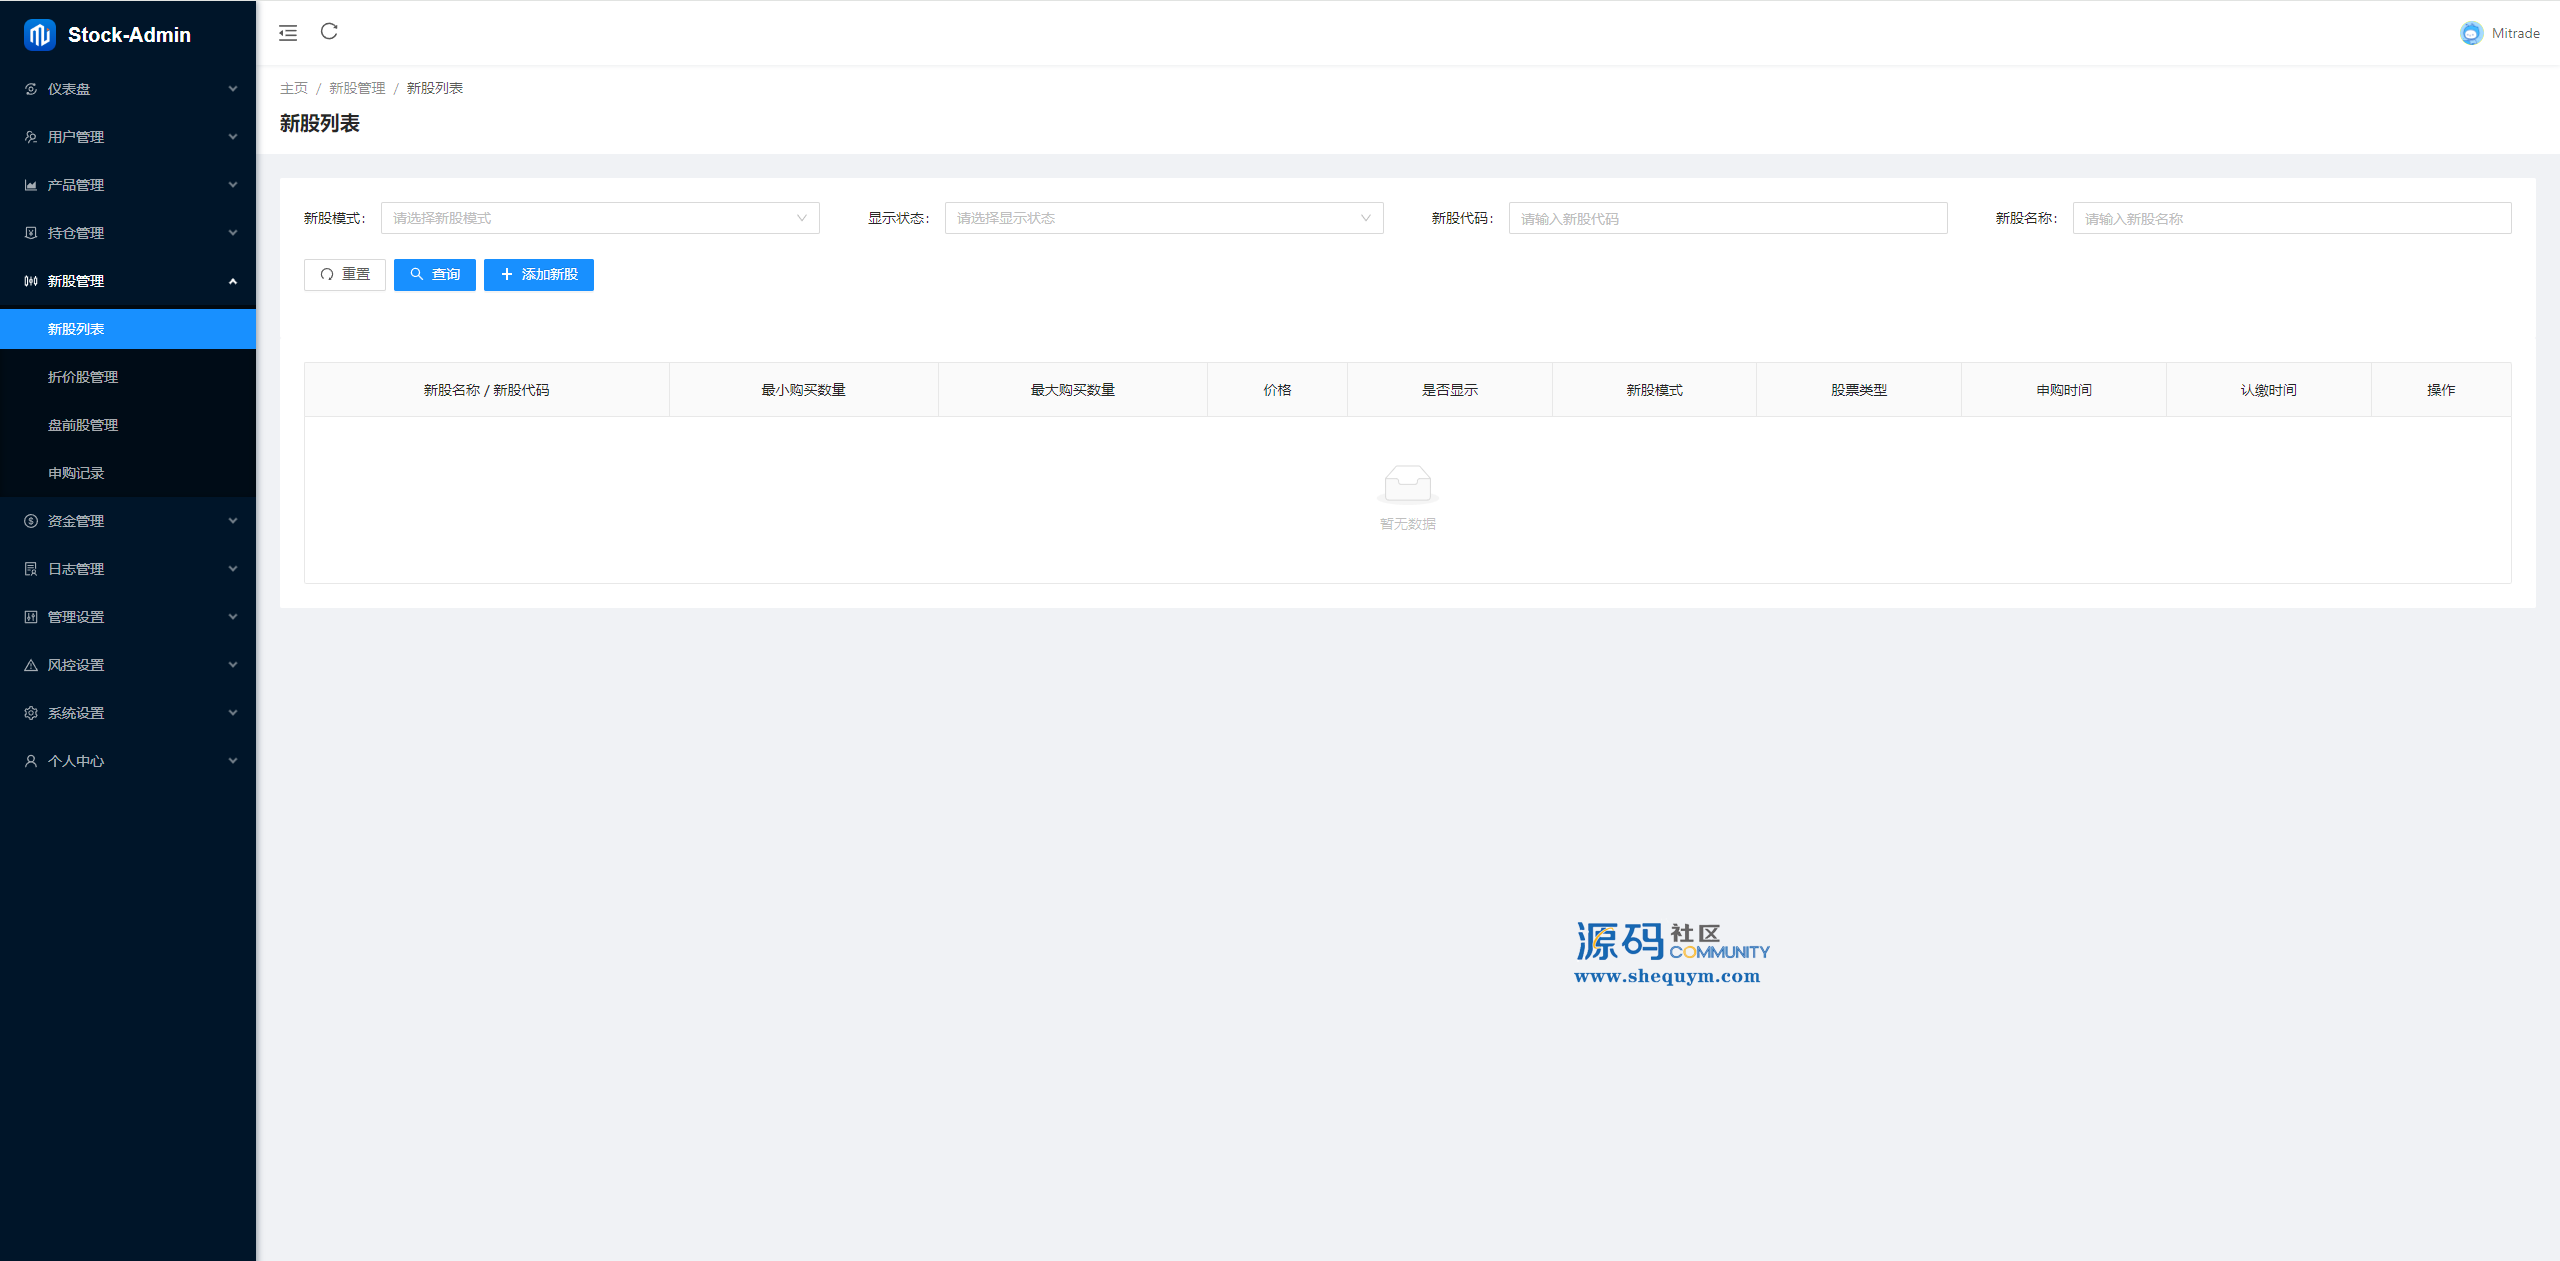Click the 管理设置 icon in the sidebar

(31, 617)
